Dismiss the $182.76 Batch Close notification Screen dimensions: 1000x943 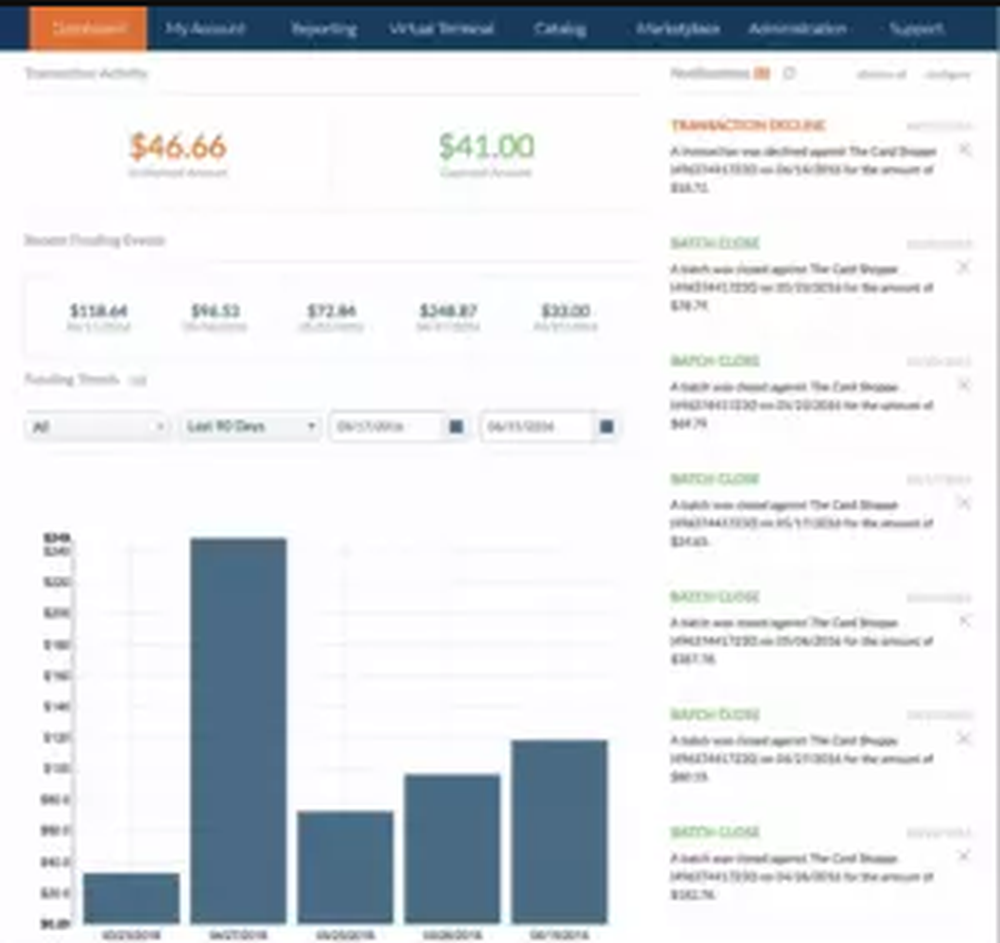coord(965,856)
